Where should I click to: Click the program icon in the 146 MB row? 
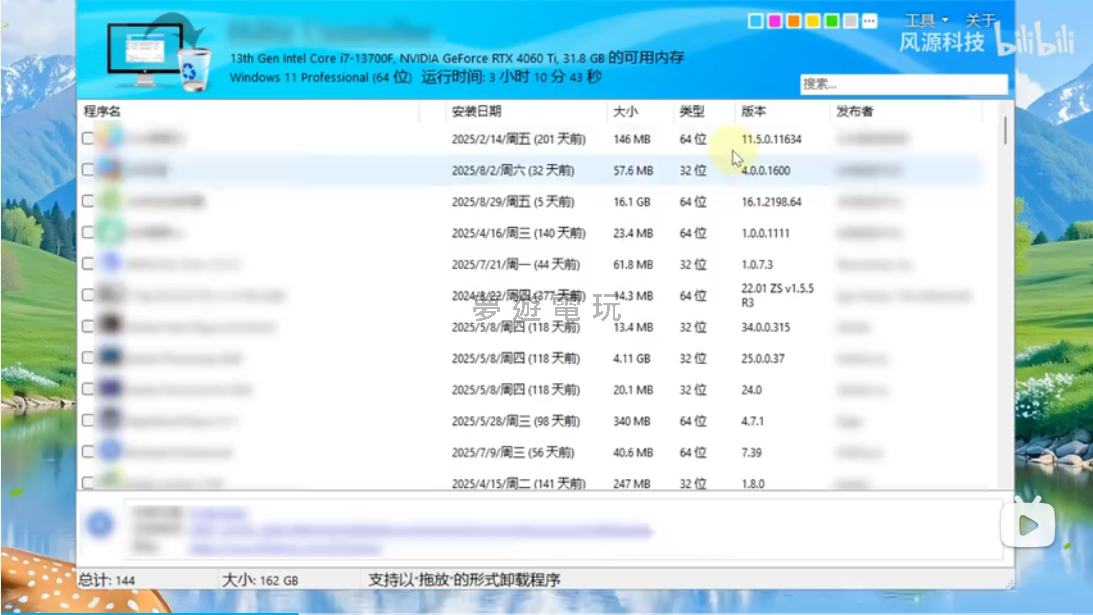110,137
